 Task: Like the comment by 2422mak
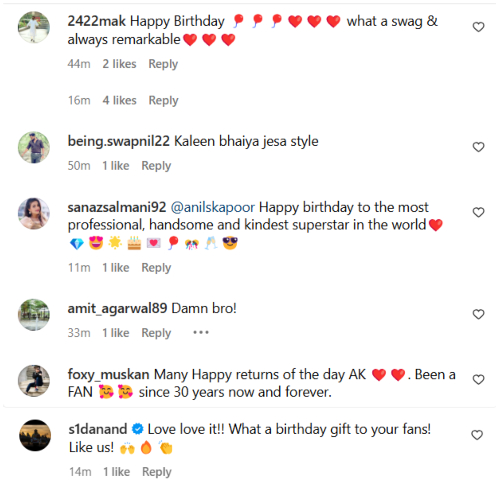[478, 27]
